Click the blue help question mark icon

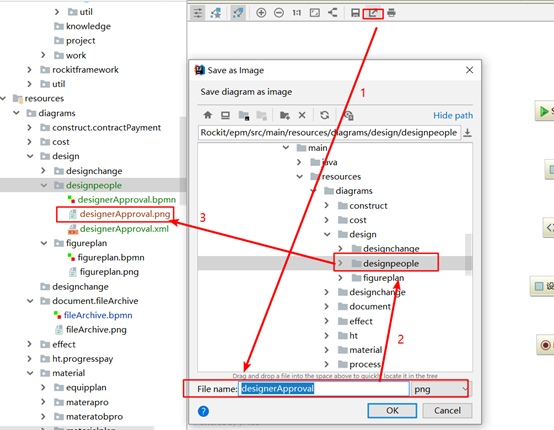pyautogui.click(x=204, y=411)
